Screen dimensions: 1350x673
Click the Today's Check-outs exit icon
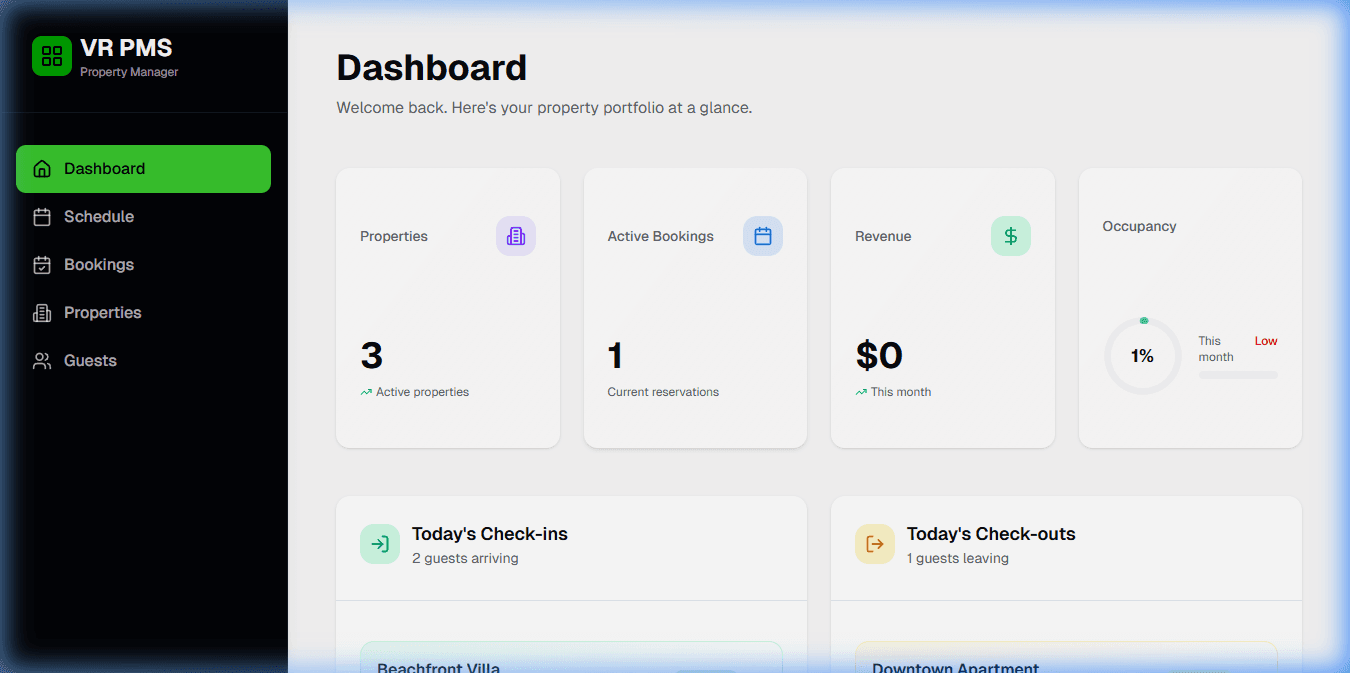point(875,544)
